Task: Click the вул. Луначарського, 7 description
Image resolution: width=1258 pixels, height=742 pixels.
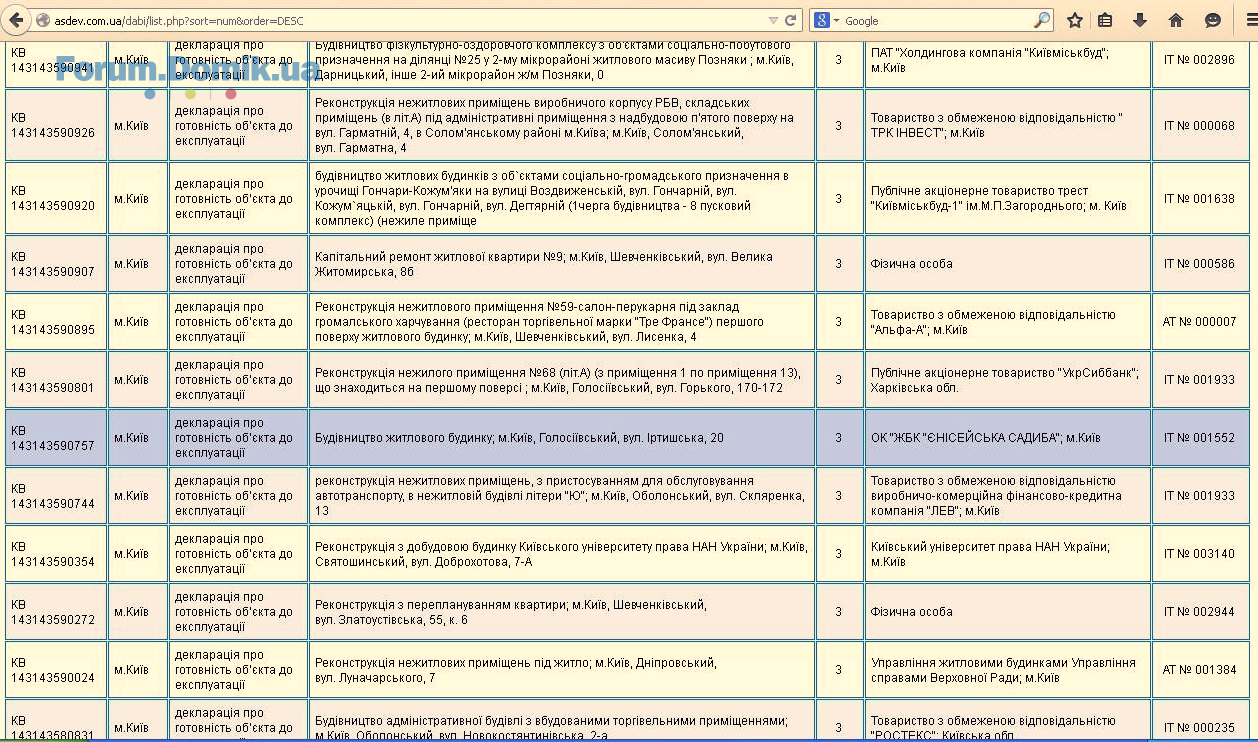Action: click(562, 670)
